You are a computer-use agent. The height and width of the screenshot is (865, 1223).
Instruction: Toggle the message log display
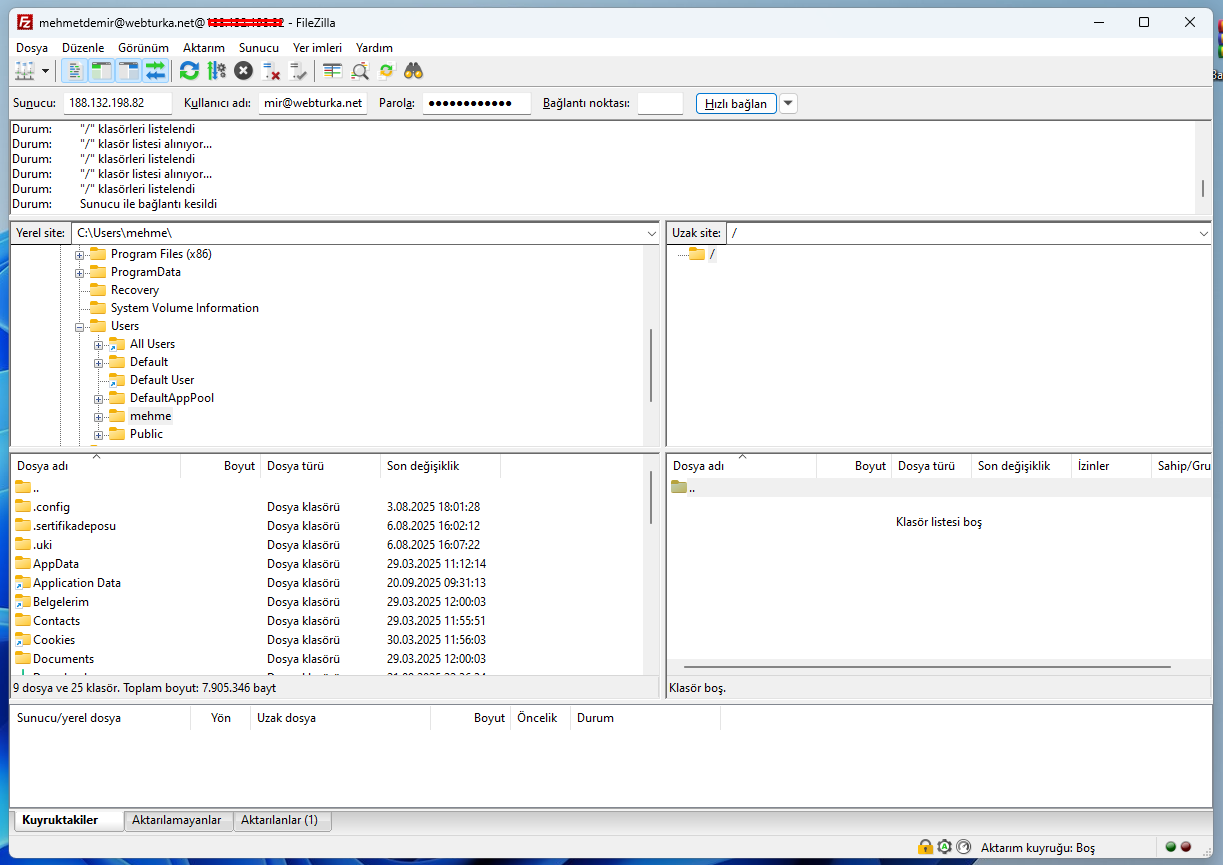coord(75,70)
